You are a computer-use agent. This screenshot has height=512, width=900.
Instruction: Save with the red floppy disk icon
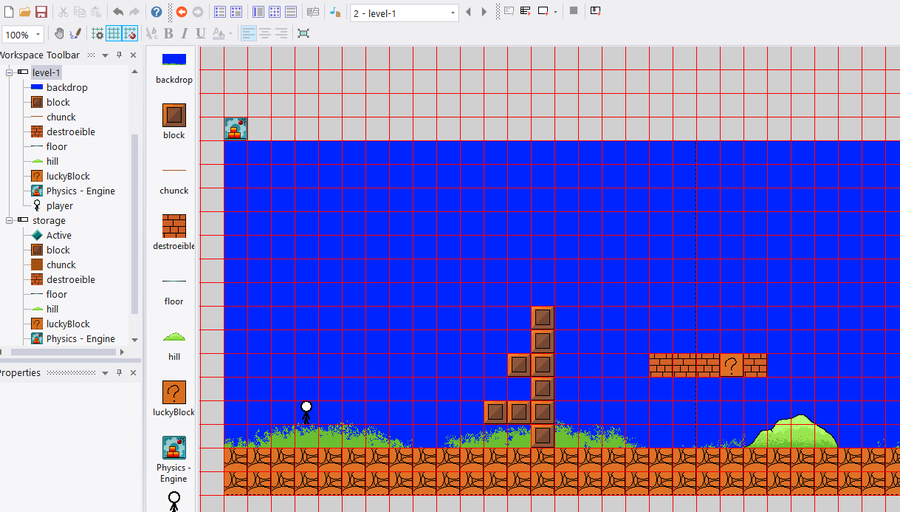tap(41, 11)
